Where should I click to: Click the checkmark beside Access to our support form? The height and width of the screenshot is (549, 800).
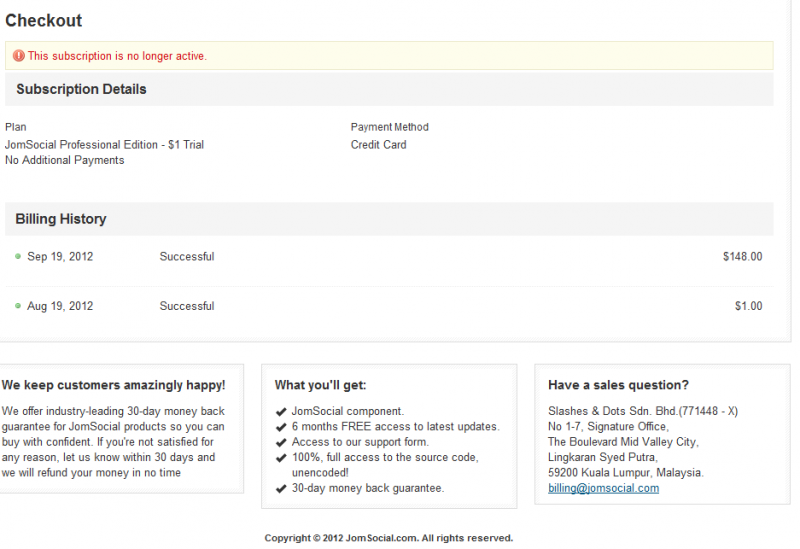281,442
